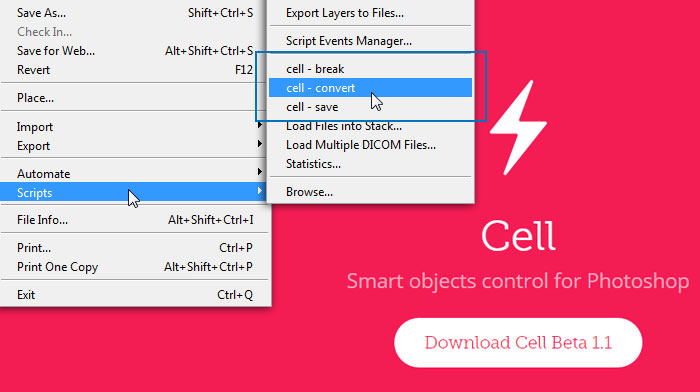Open the Scripts submenu

134,192
